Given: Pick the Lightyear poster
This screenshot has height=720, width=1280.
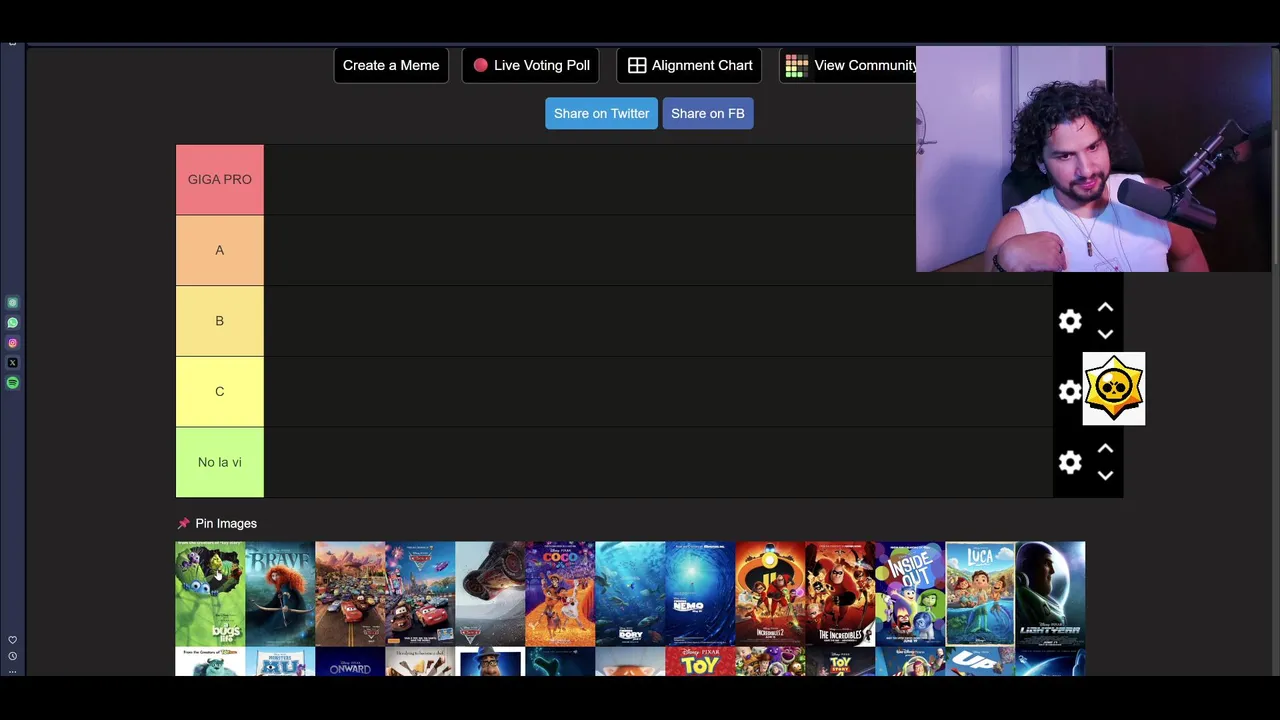Looking at the screenshot, I should [1050, 594].
